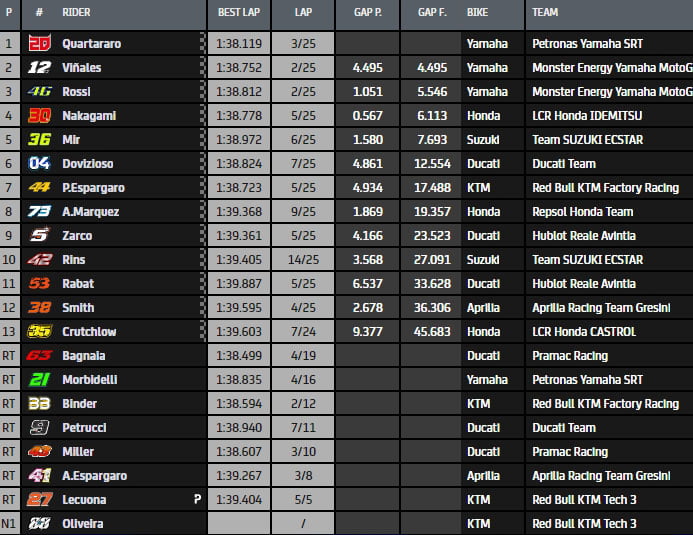Click the RIDER column header
This screenshot has width=693, height=535.
[76, 14]
